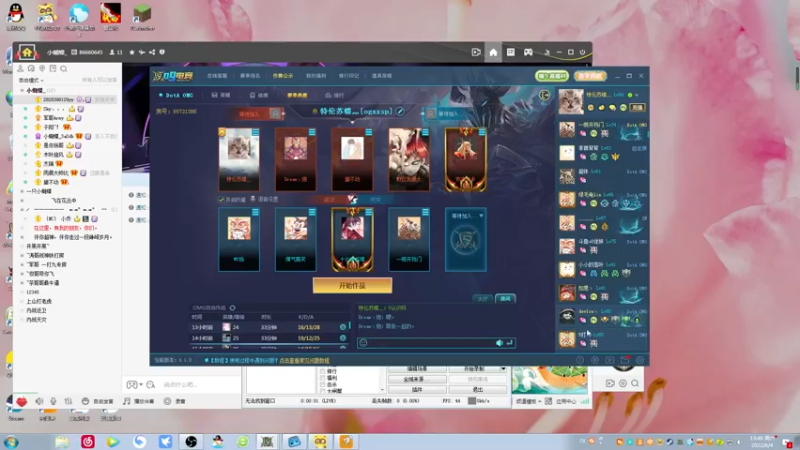
Task: Click the grid apps icon in voice app toolbar
Action: pos(510,52)
